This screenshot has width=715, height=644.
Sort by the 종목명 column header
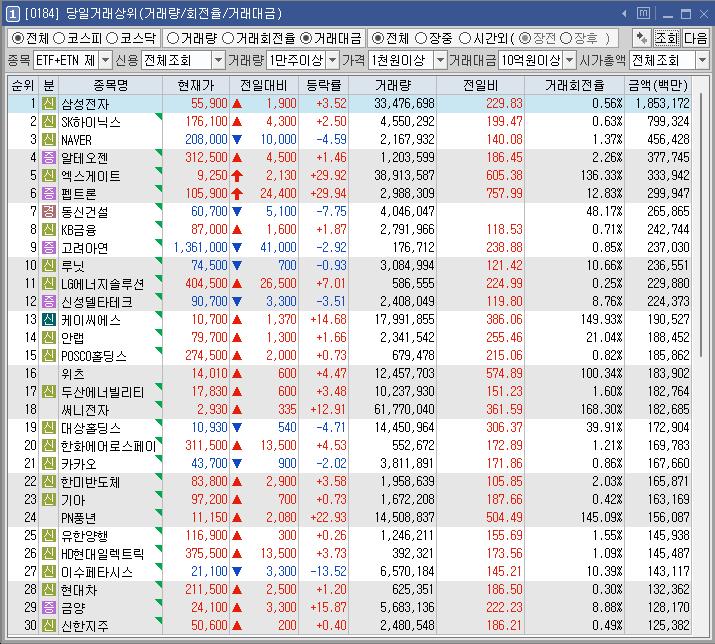(110, 85)
